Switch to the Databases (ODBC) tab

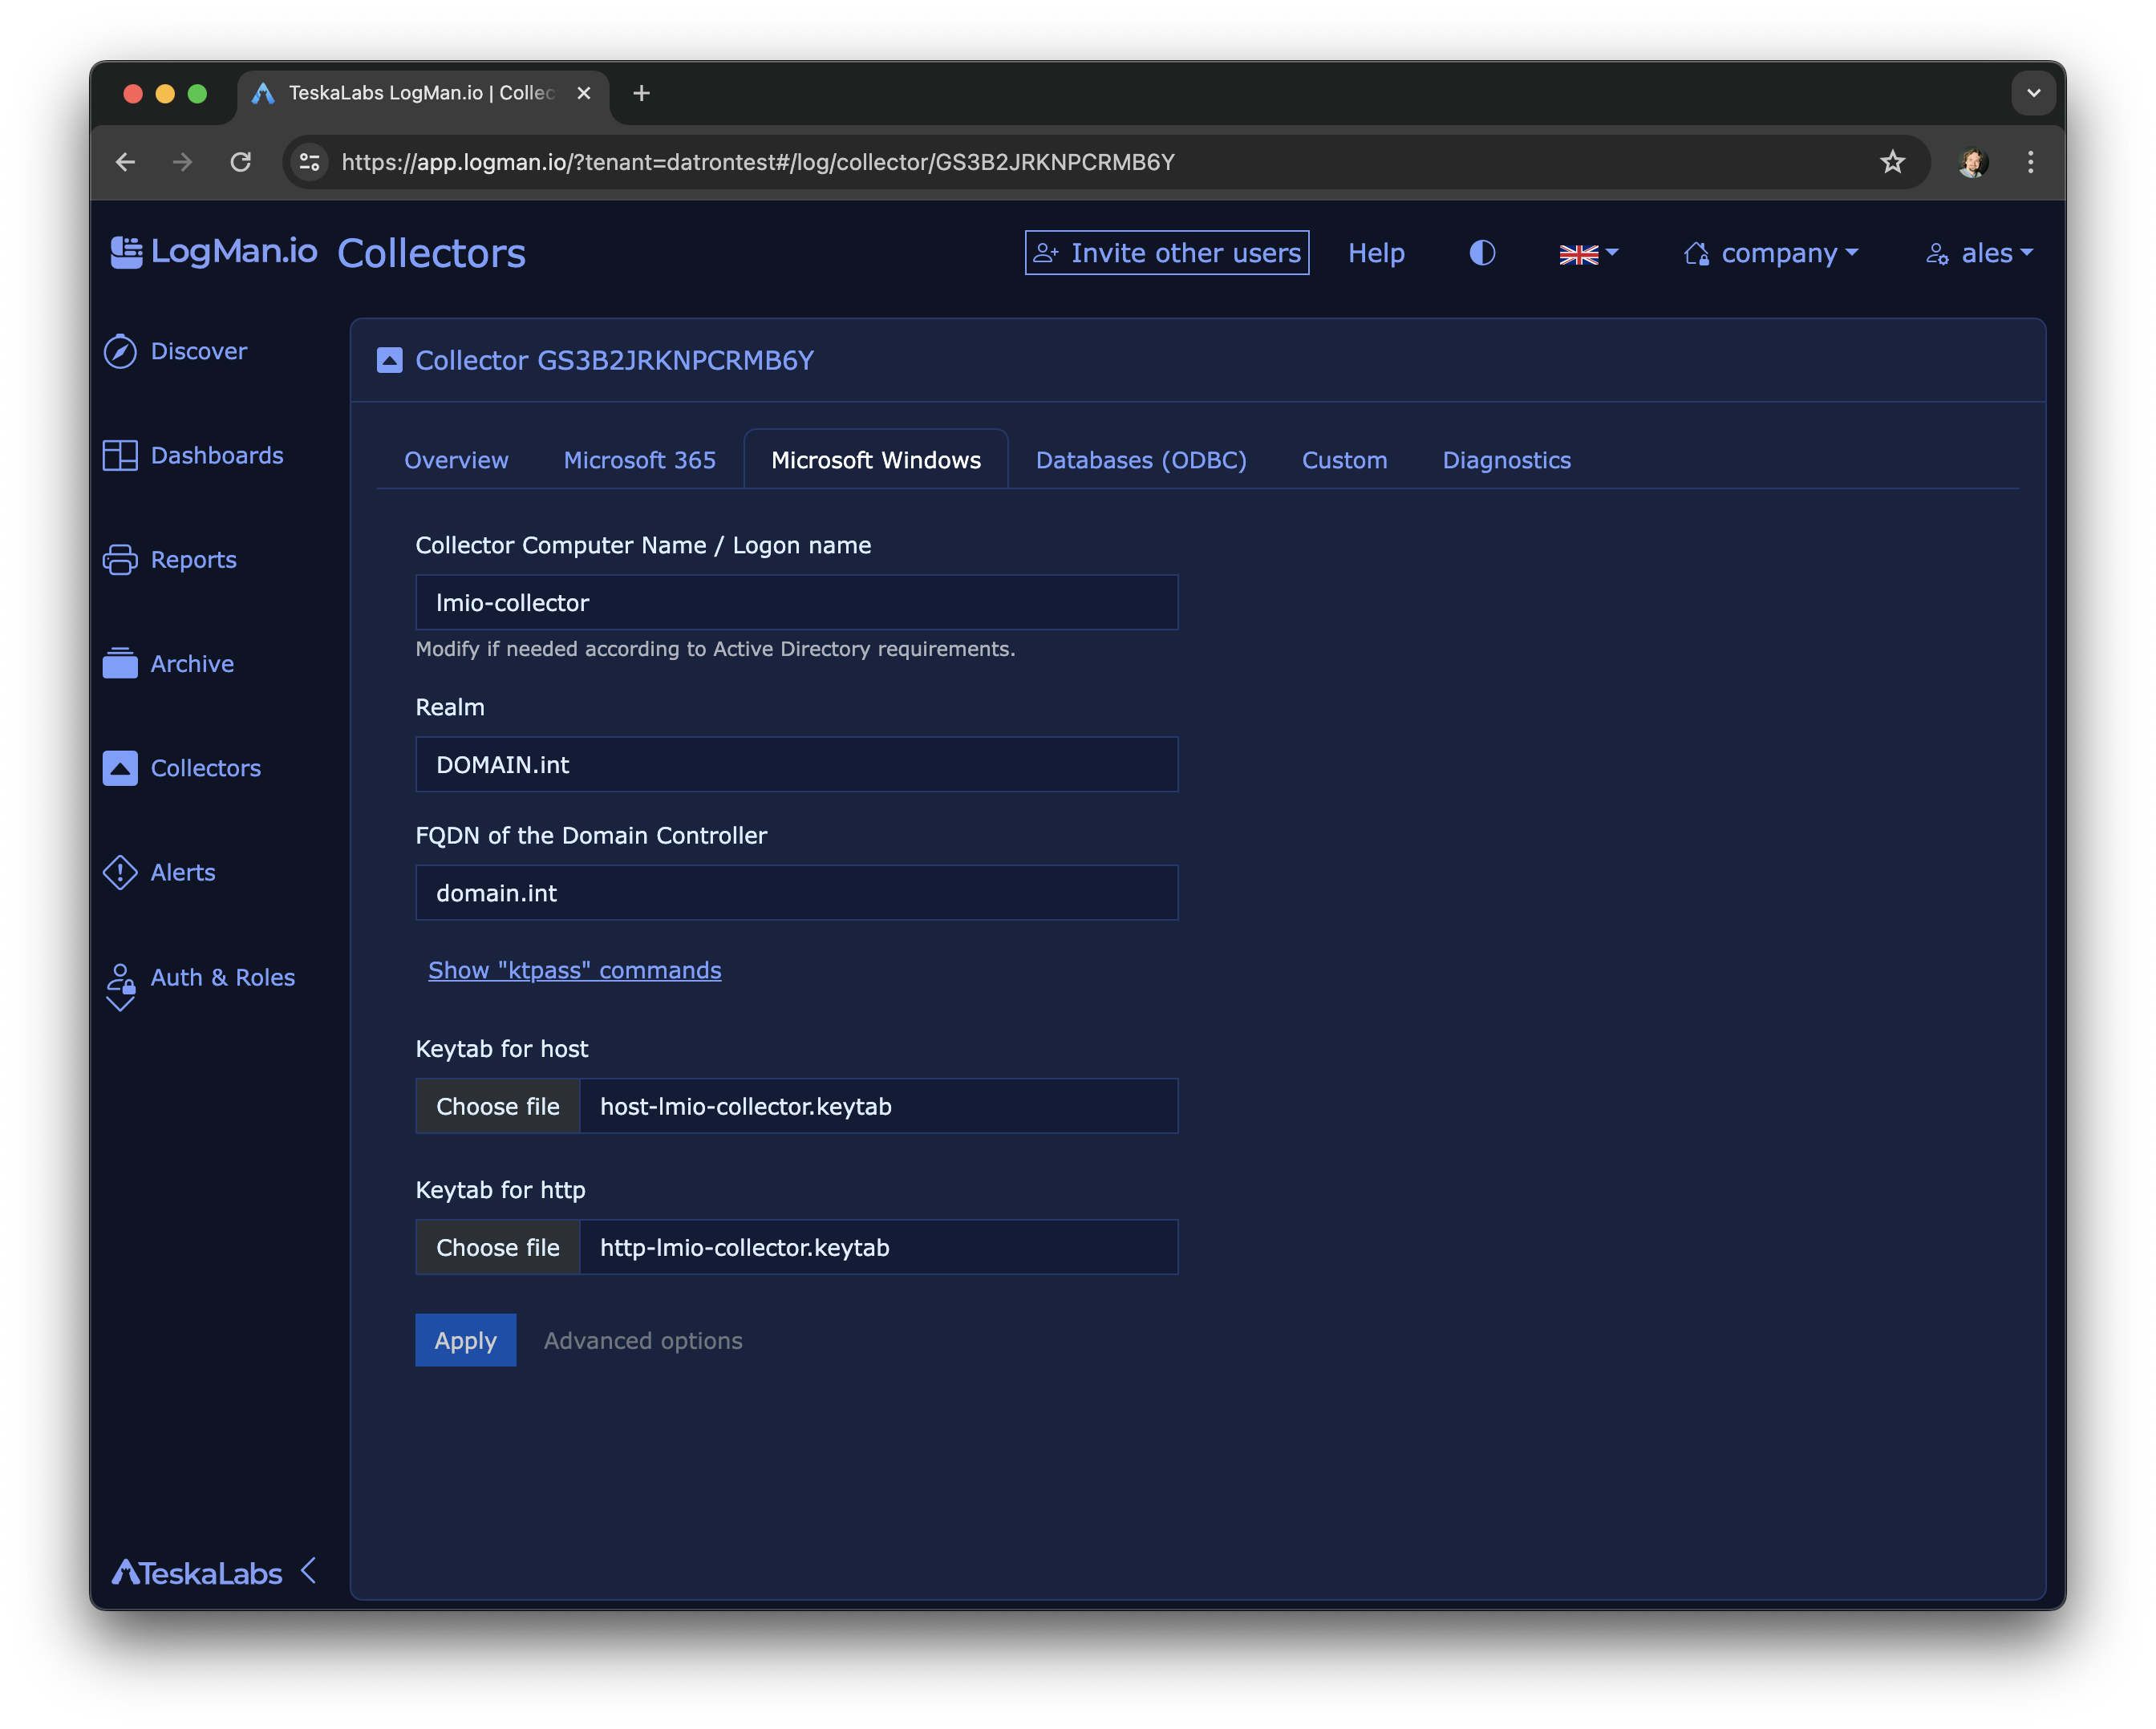click(1141, 460)
